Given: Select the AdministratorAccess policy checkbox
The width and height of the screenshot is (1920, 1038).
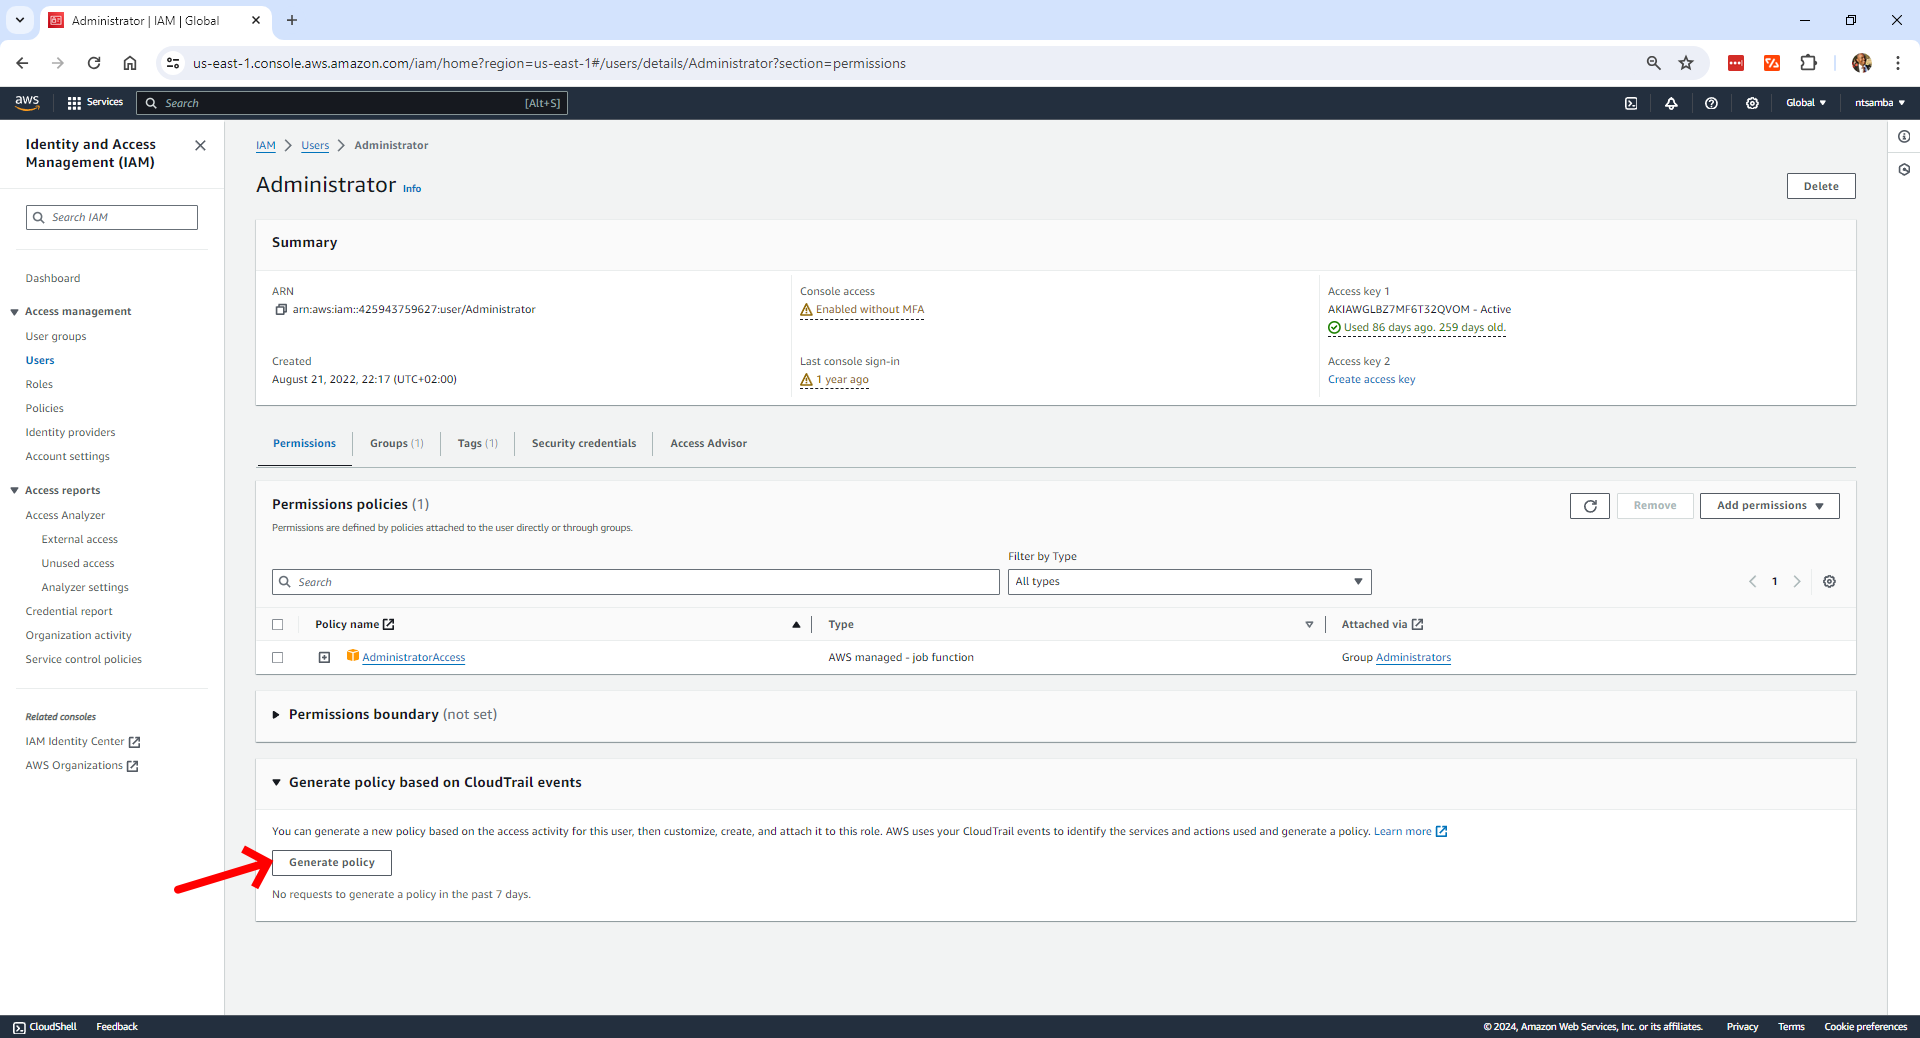Looking at the screenshot, I should tap(278, 658).
